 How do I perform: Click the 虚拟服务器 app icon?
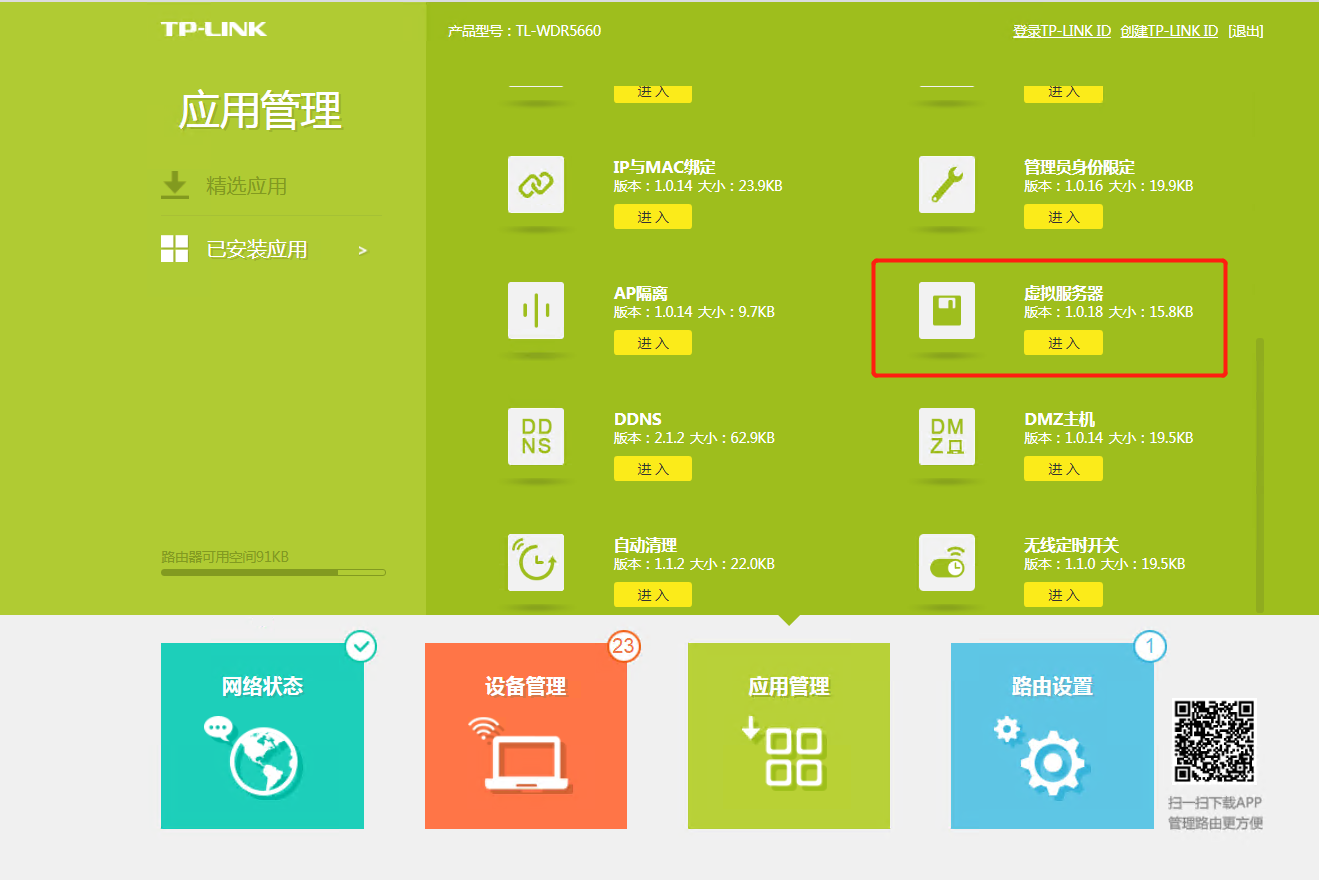(946, 310)
